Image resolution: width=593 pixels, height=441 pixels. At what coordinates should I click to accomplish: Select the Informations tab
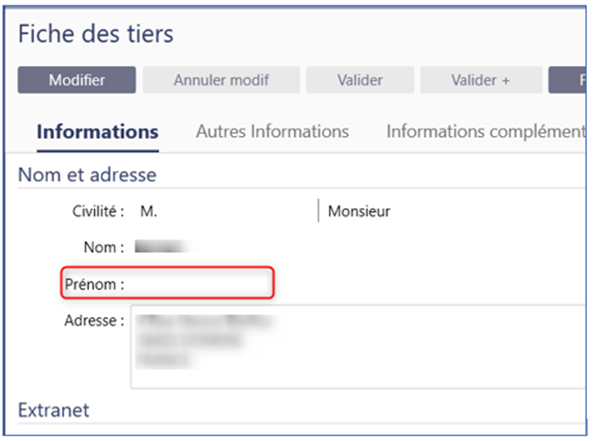[98, 132]
